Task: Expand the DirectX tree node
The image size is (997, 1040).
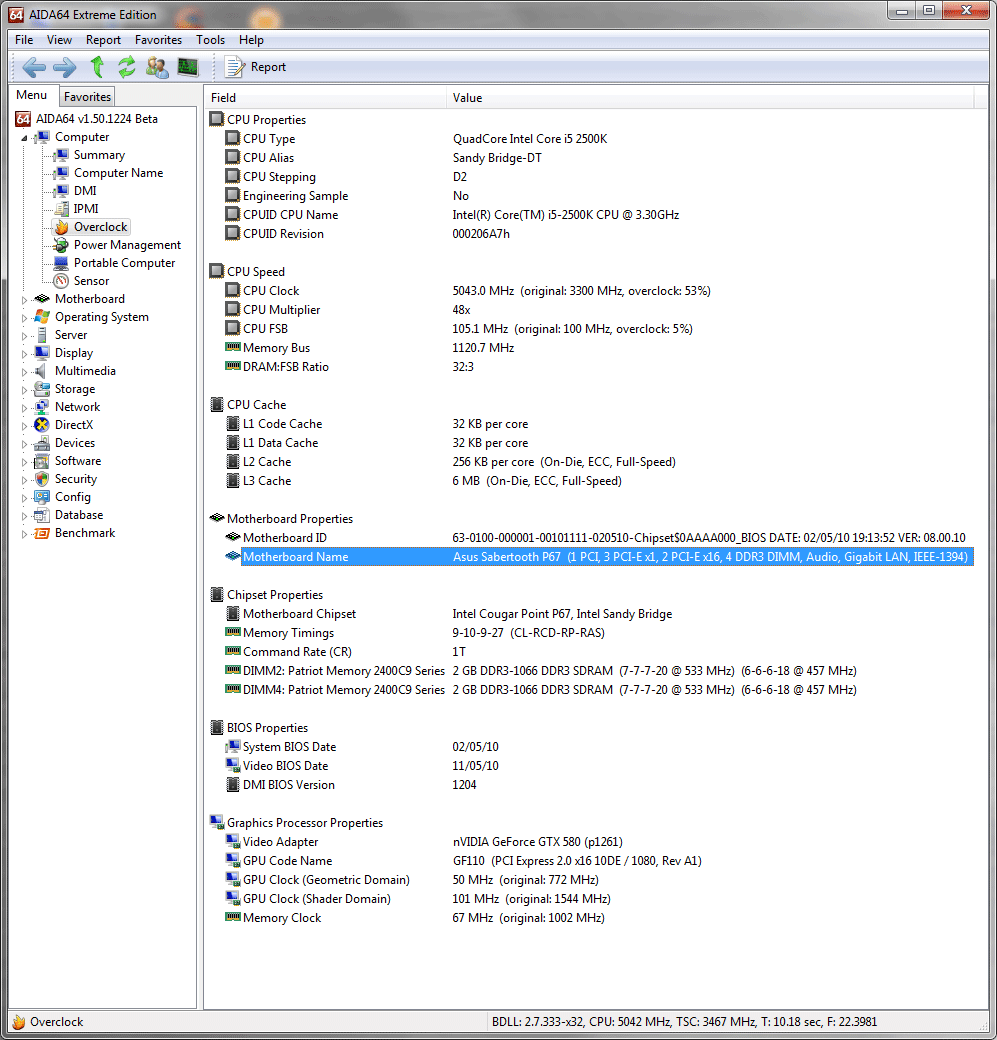Action: (x=25, y=425)
